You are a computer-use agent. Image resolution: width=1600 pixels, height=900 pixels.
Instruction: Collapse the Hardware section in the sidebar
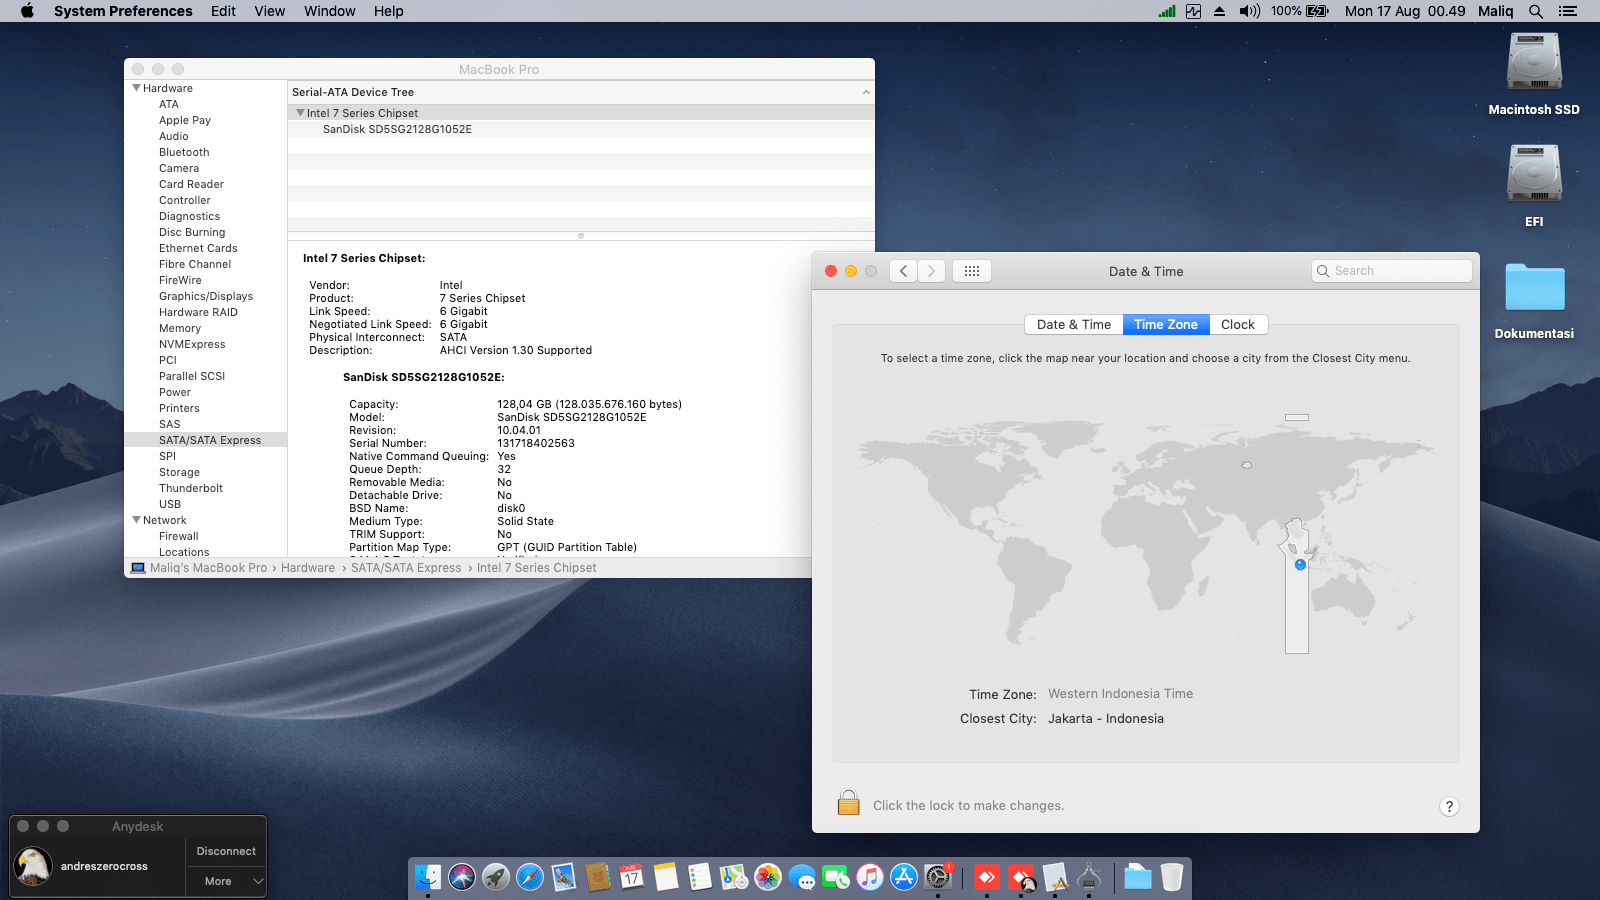[137, 88]
